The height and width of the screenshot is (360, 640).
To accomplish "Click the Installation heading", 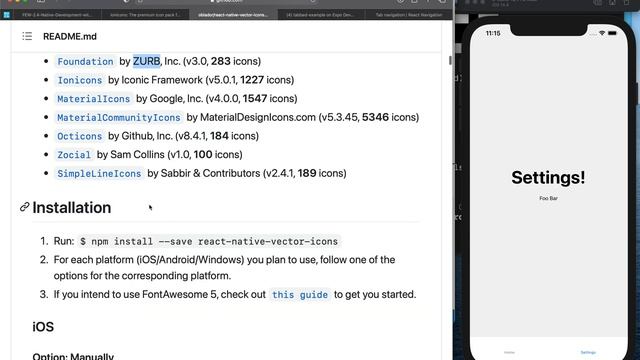I will click(x=72, y=207).
